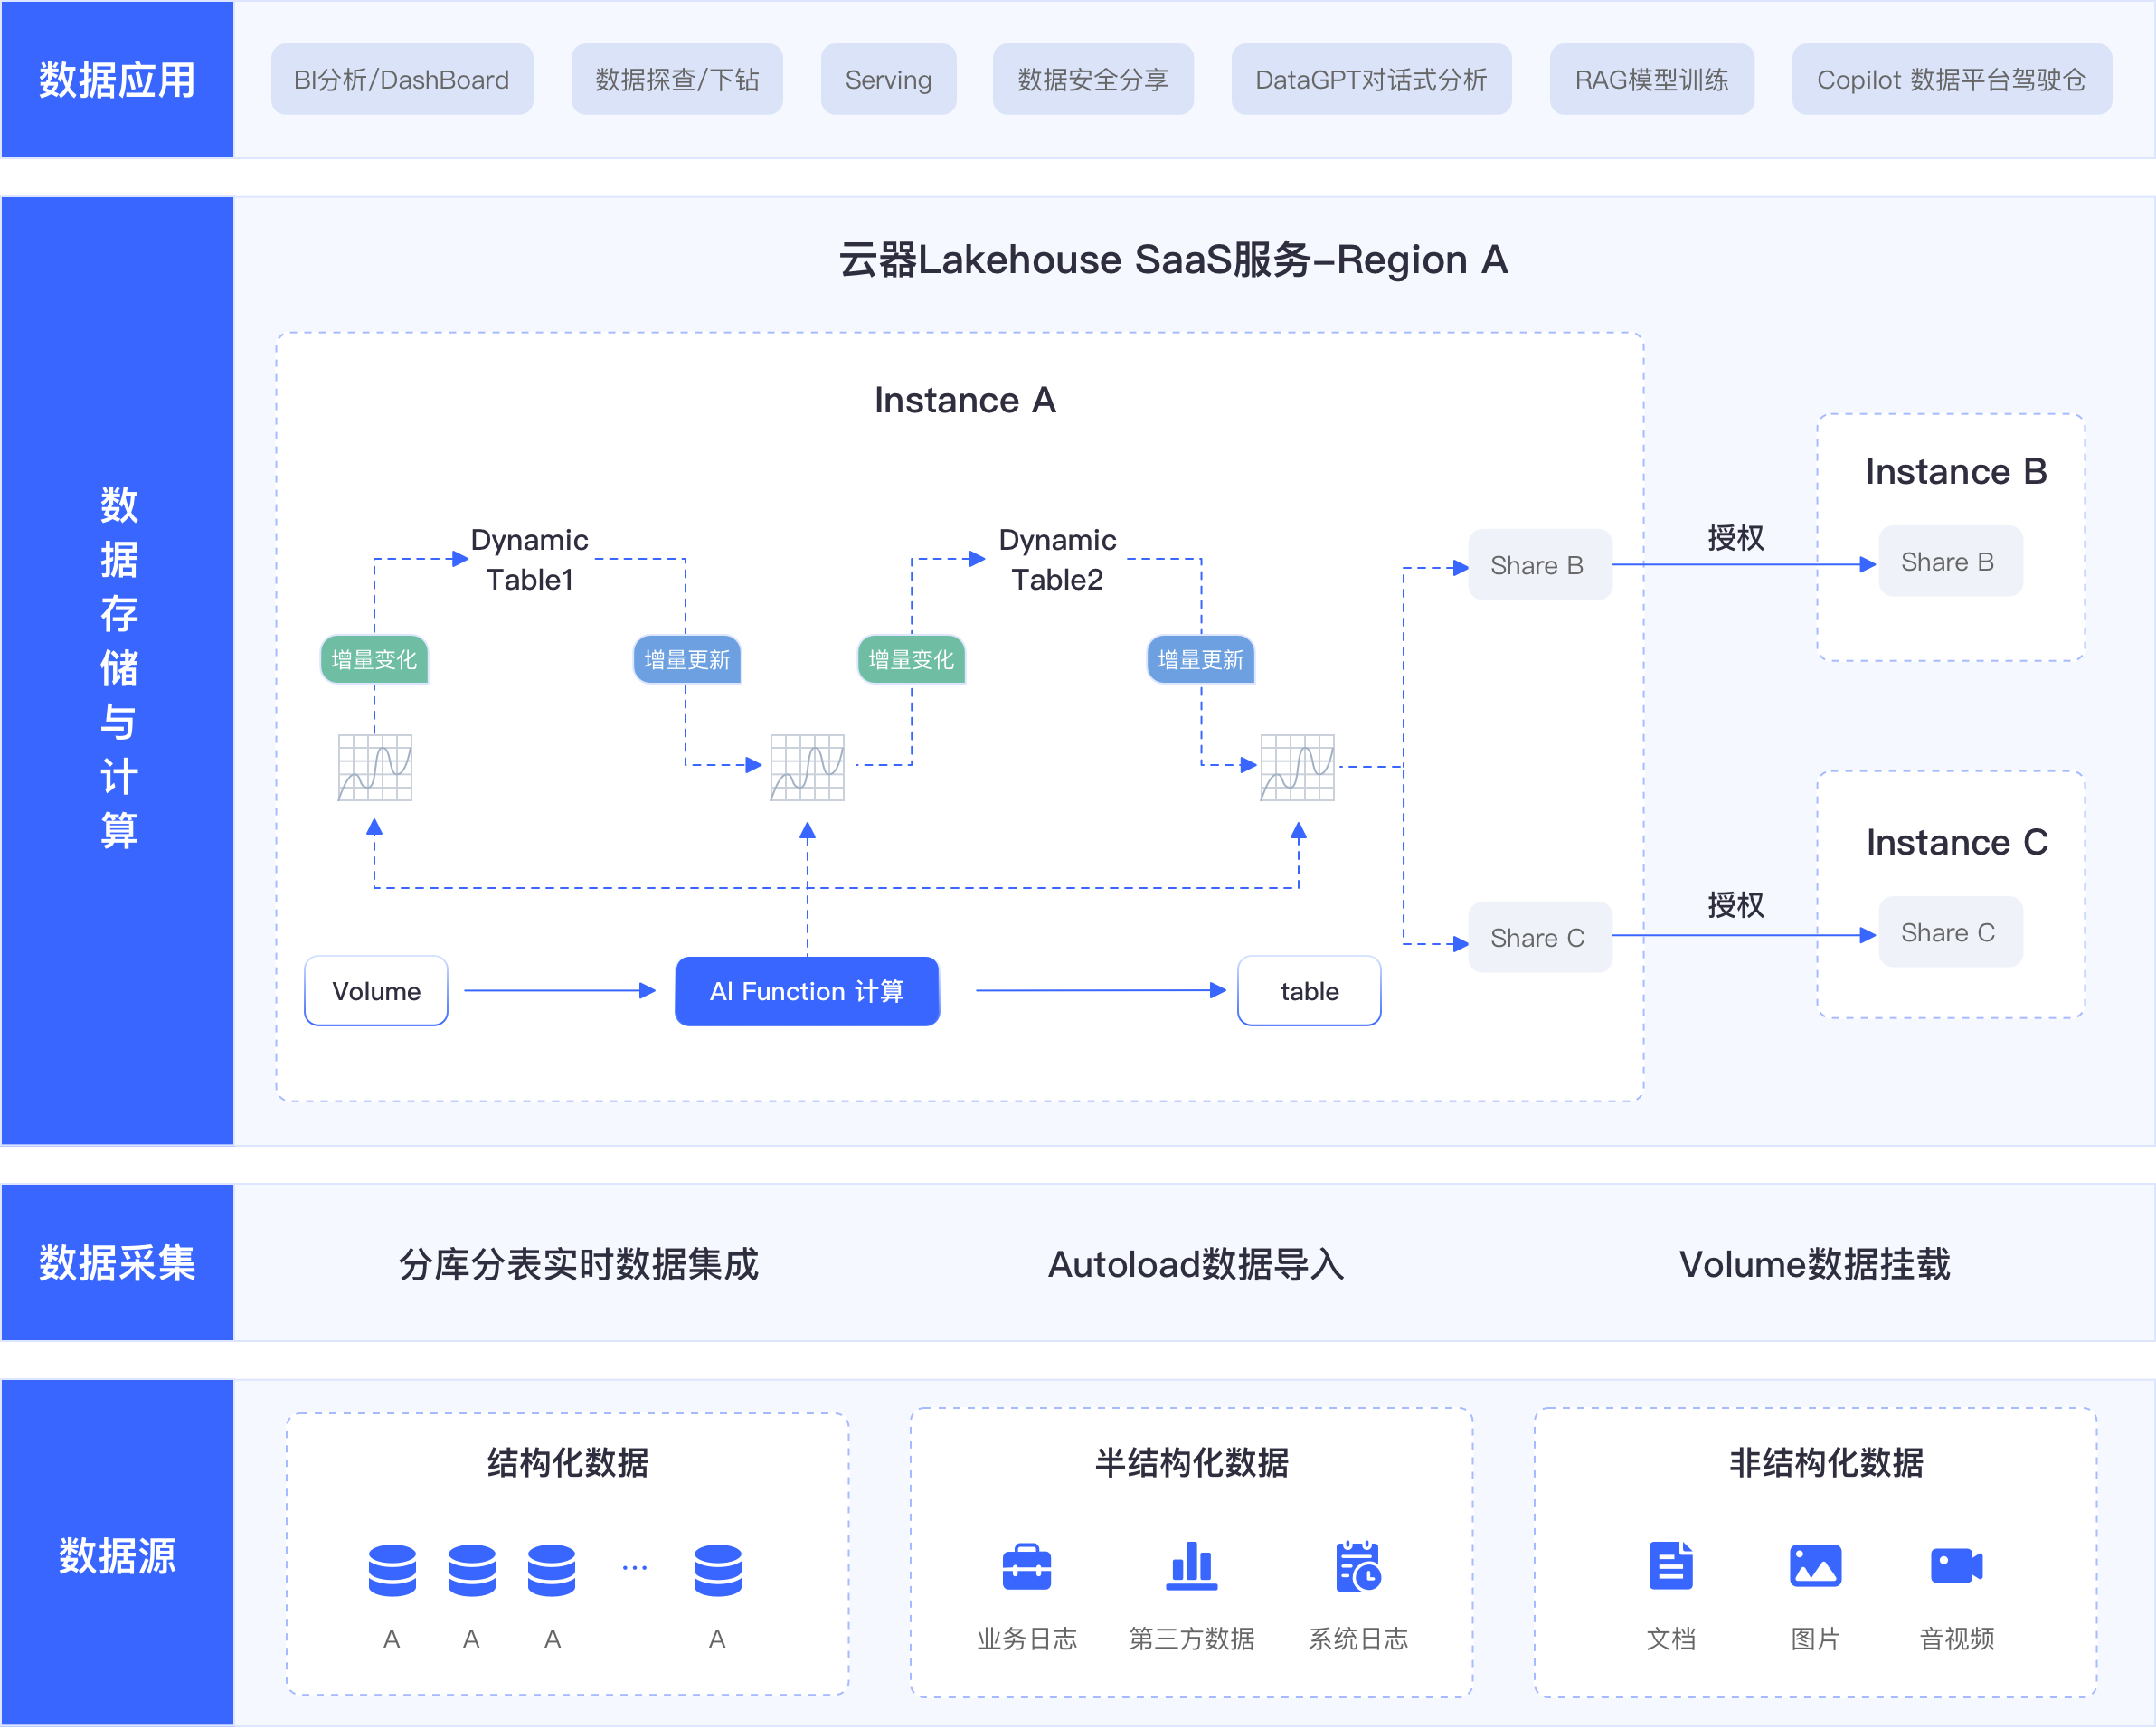The image size is (2156, 1729).
Task: Click the first database cylinder icon
Action: coord(392,1570)
